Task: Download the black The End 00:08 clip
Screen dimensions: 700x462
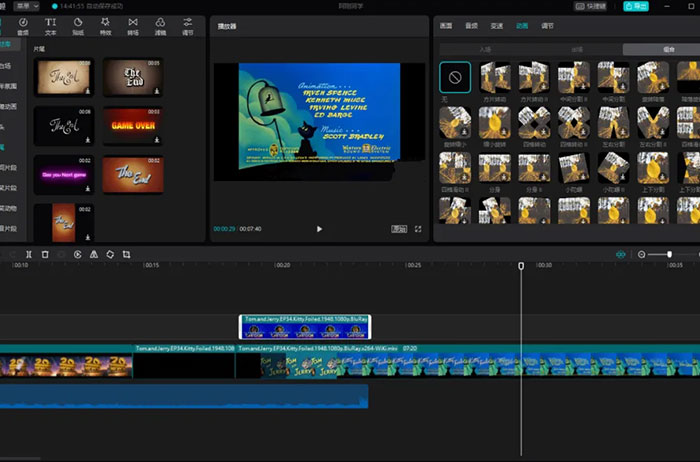Action: (x=88, y=140)
